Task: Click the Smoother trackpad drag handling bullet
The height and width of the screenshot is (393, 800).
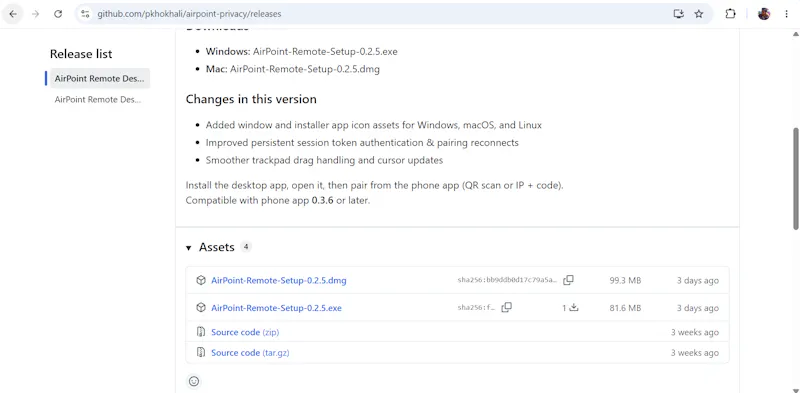Action: click(x=324, y=160)
